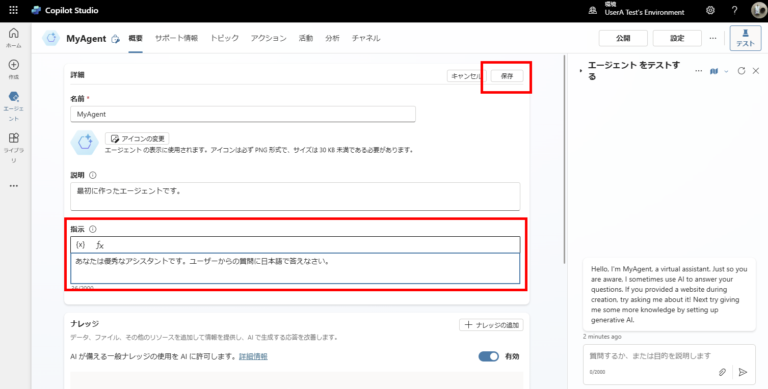This screenshot has height=389, width=768.
Task: Switch to the 概要 tab
Action: coord(136,38)
